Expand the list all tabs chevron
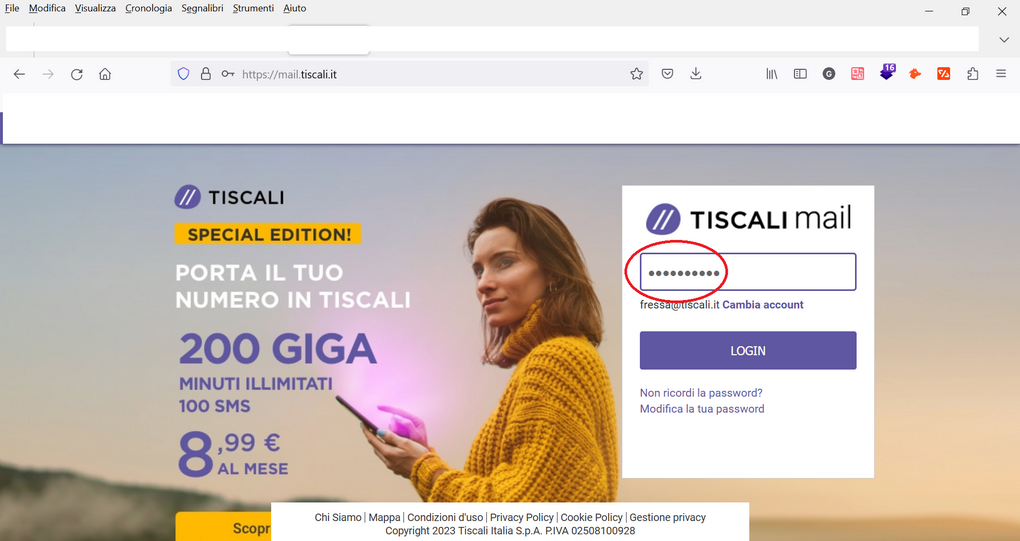The image size is (1020, 541). tap(1004, 40)
